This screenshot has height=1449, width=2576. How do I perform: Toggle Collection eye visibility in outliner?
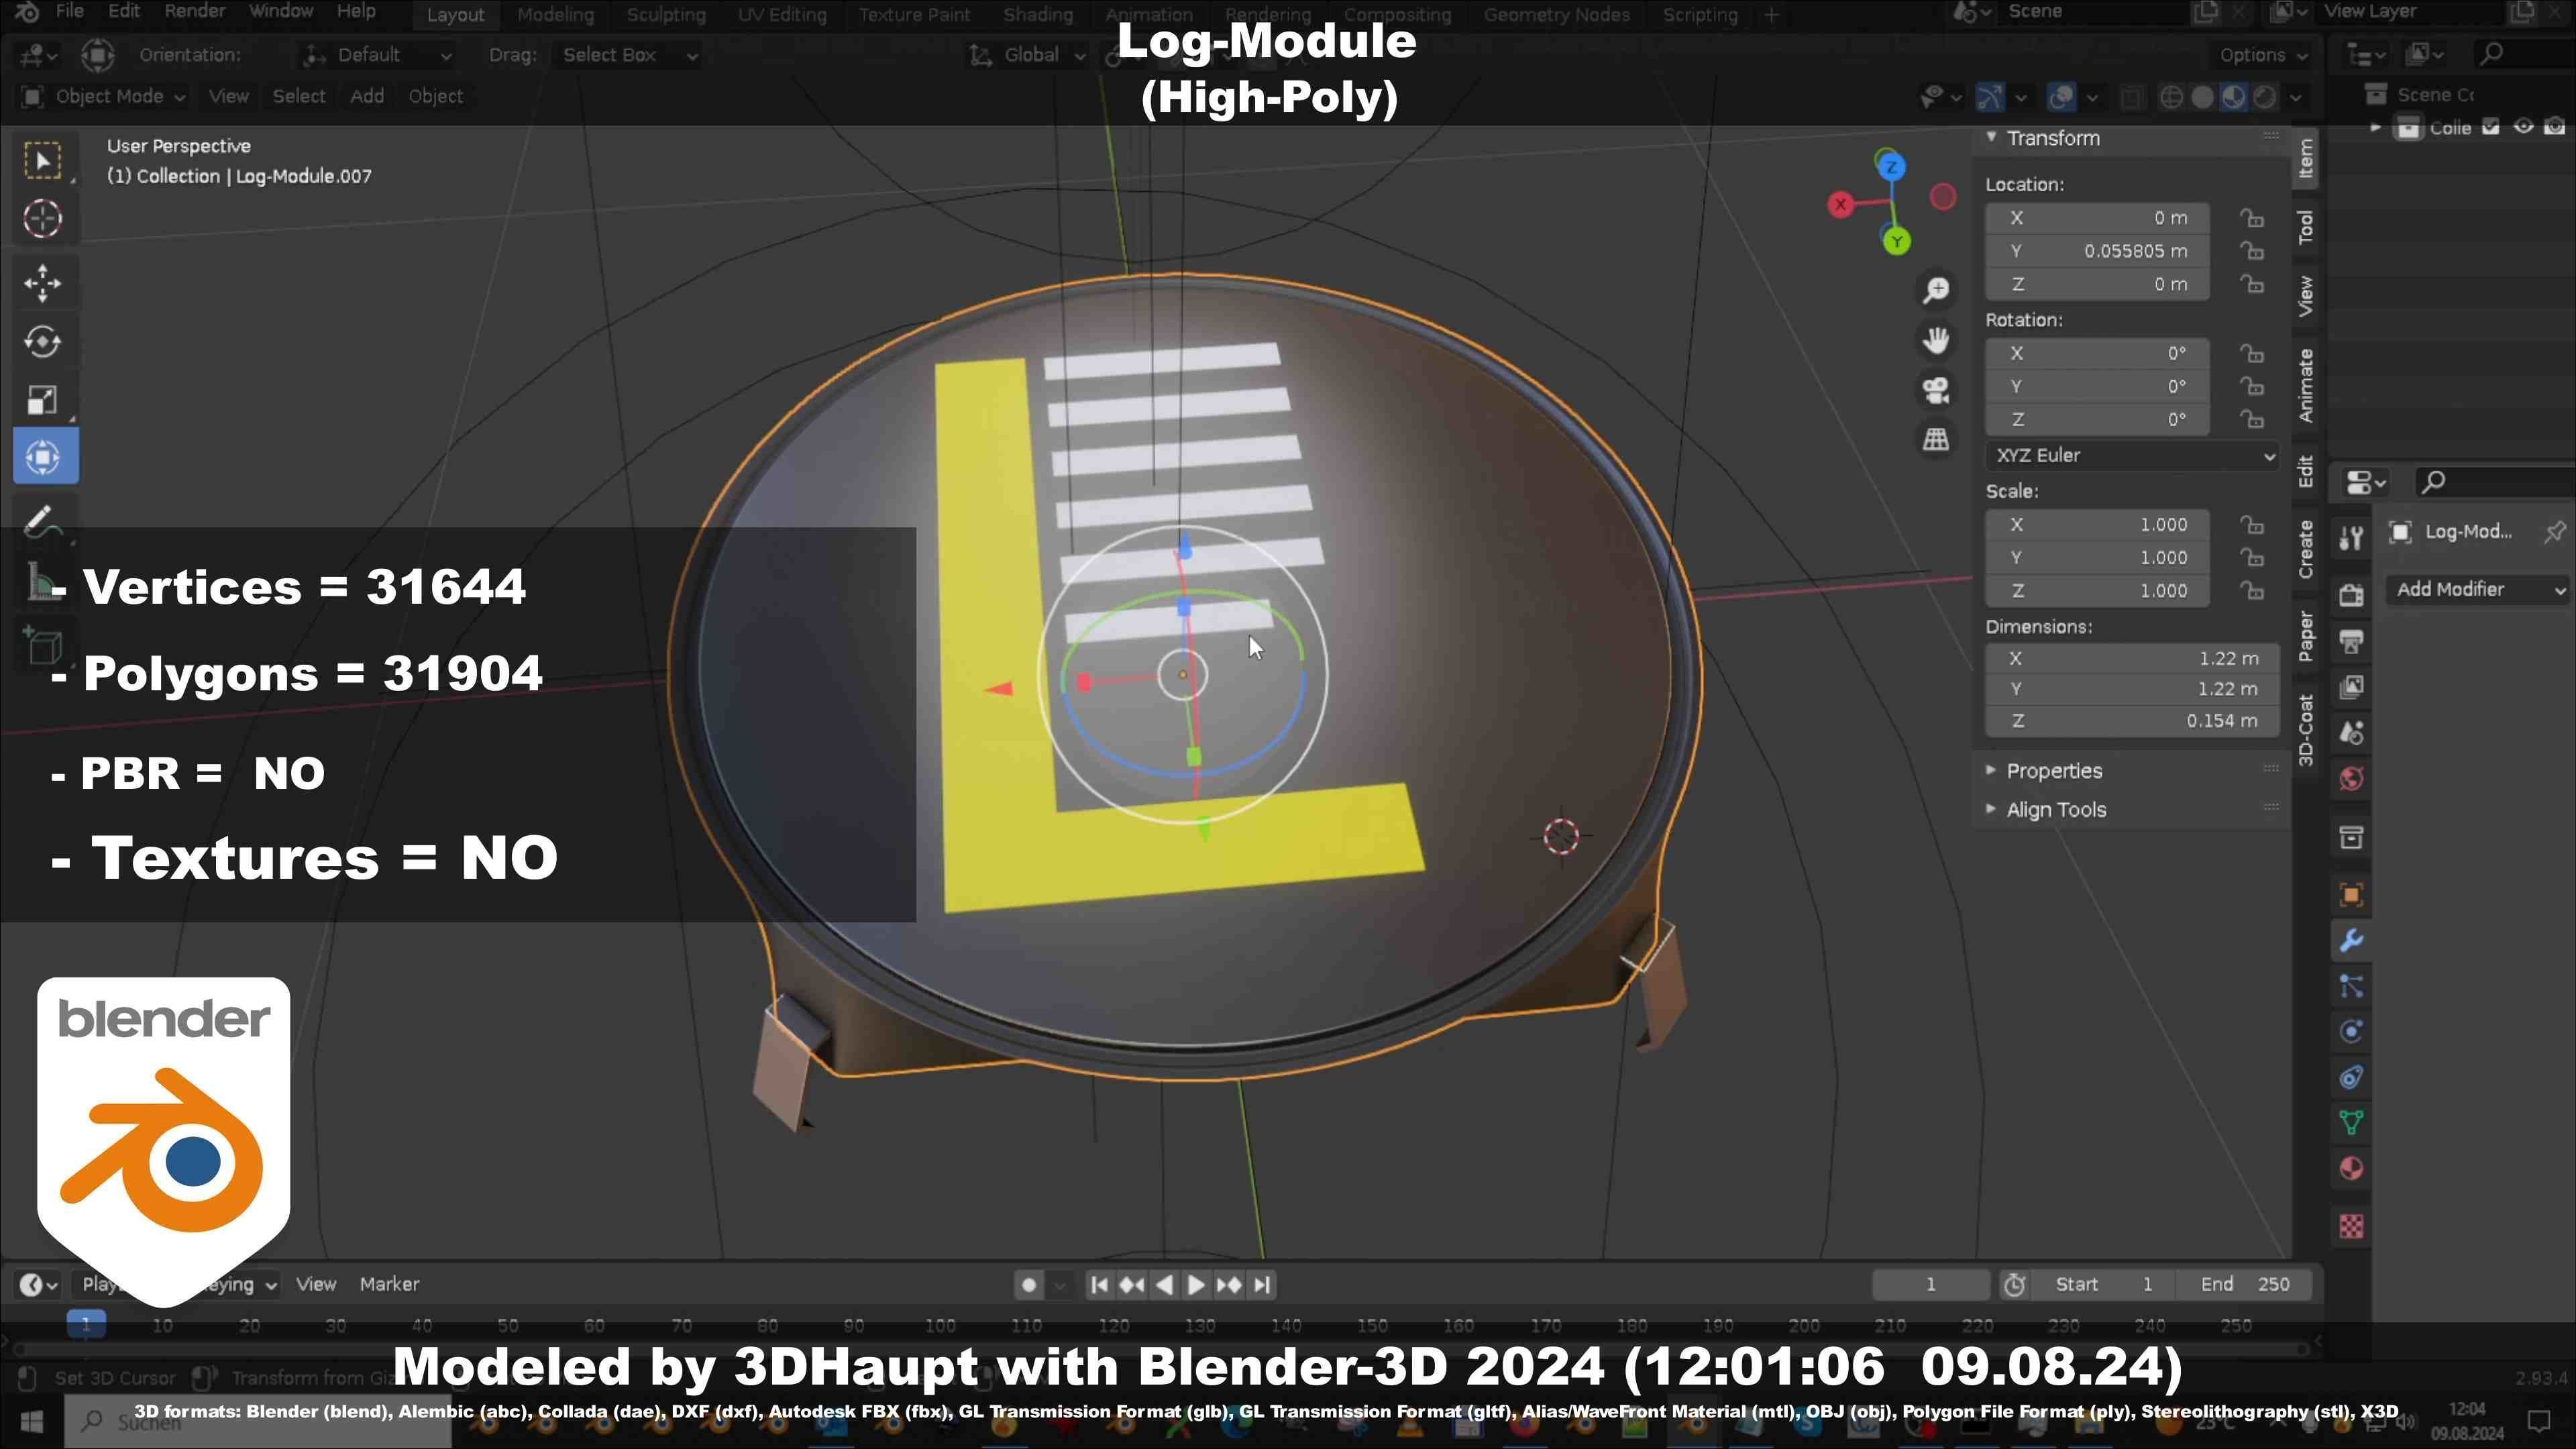tap(2523, 127)
